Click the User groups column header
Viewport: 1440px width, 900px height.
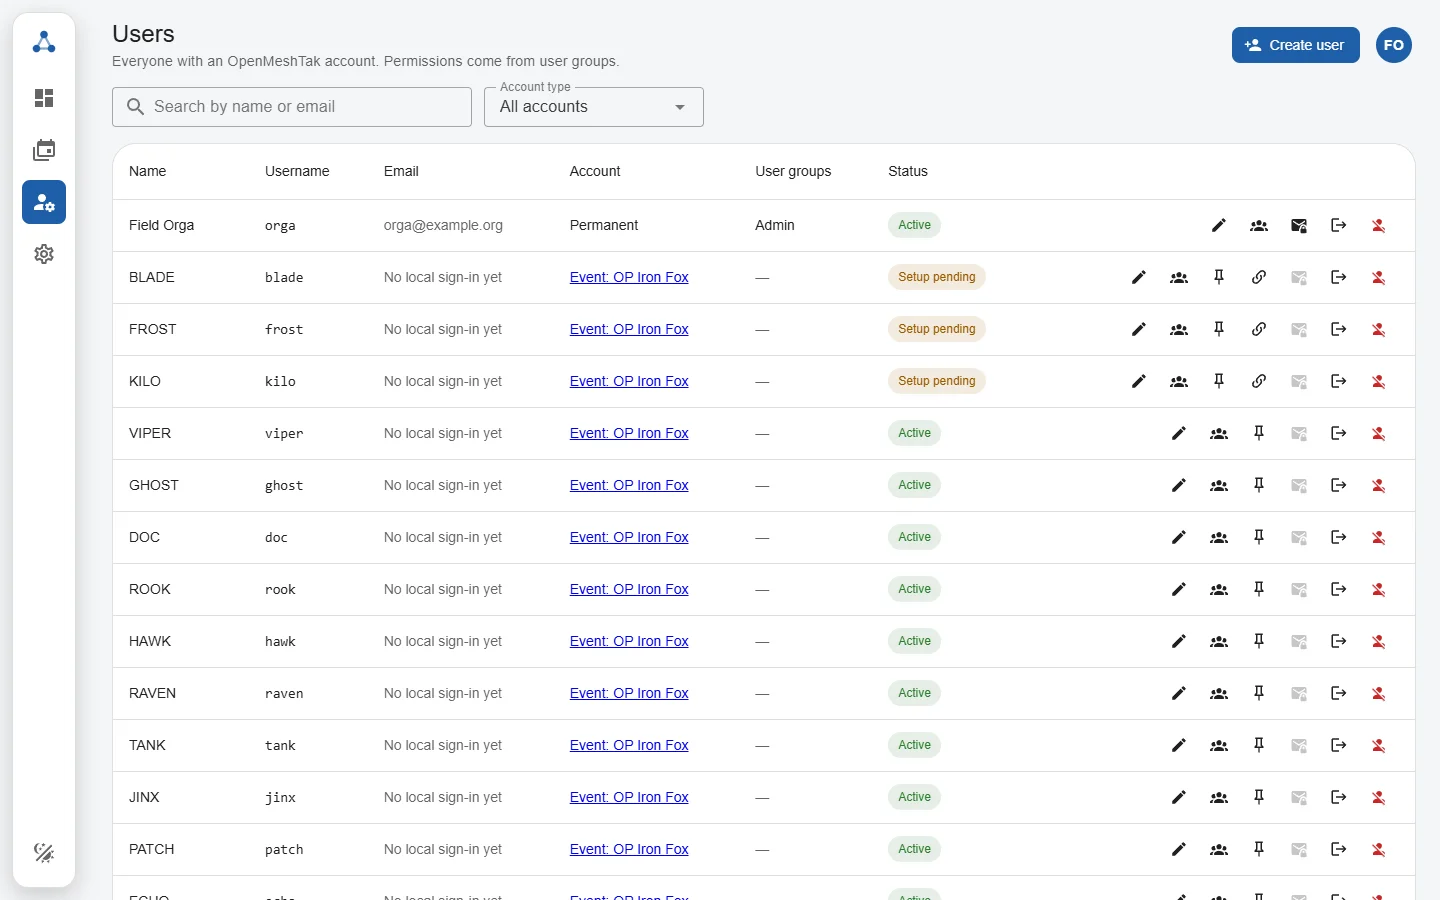(x=793, y=171)
